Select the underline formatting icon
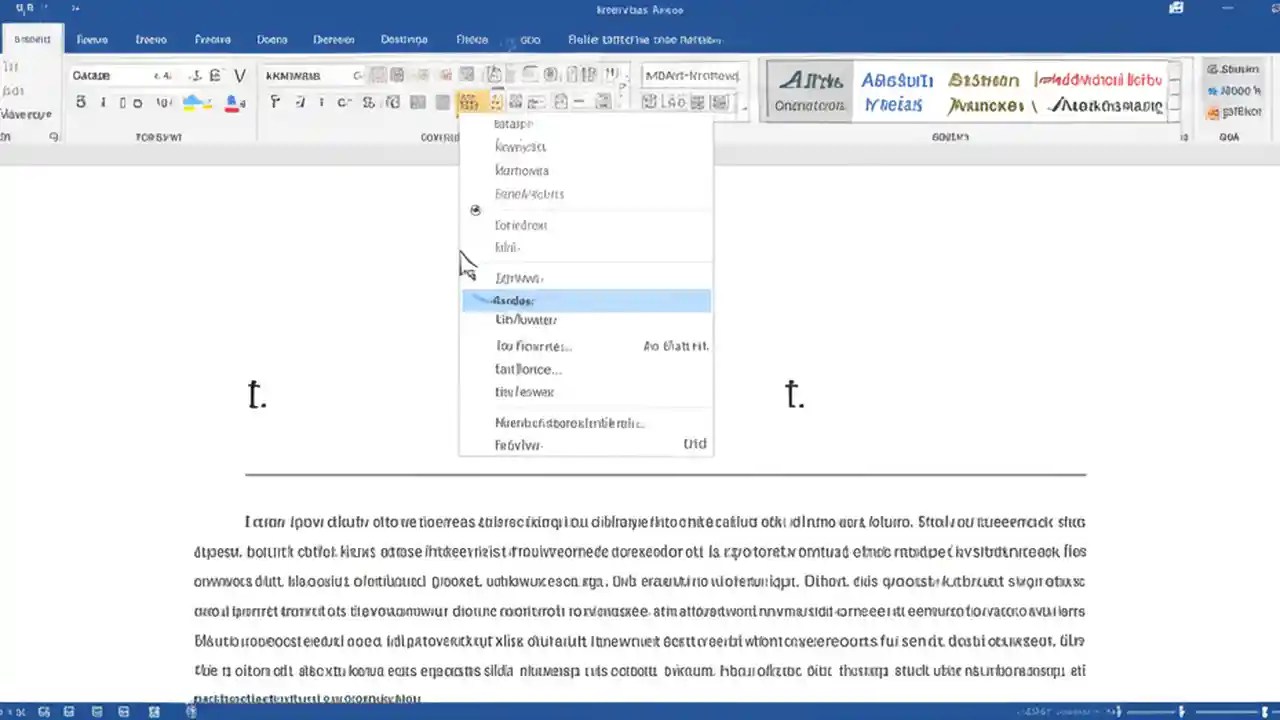Image resolution: width=1280 pixels, height=720 pixels. point(124,101)
